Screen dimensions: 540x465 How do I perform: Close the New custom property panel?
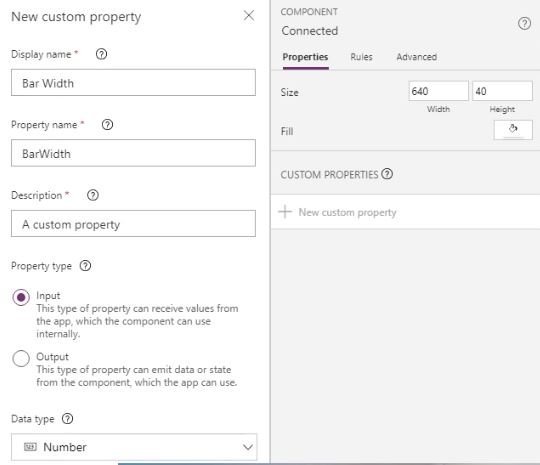249,16
